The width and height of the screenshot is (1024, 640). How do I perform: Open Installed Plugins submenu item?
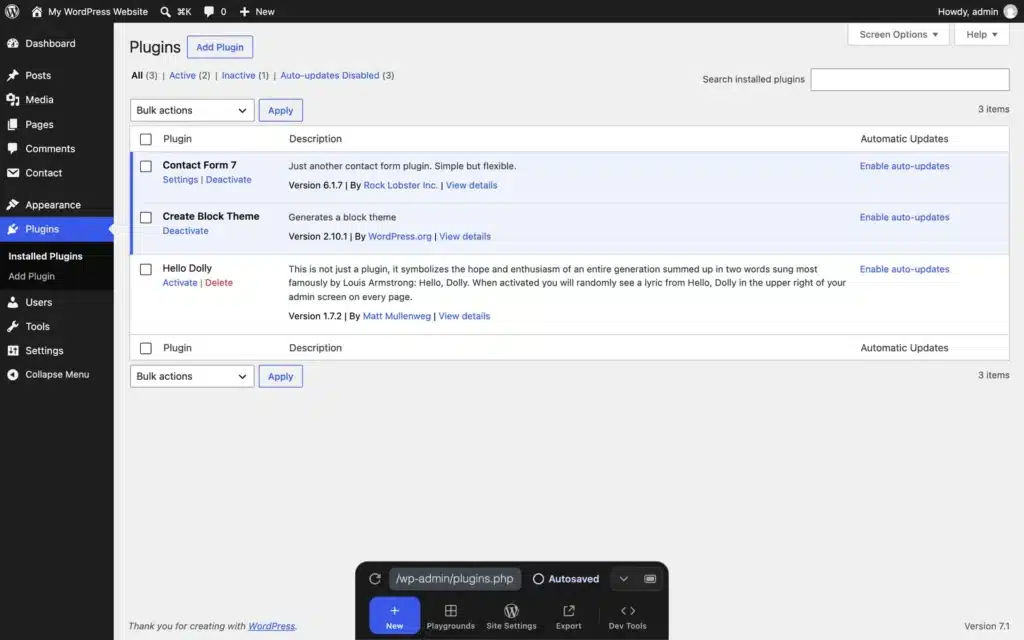pyautogui.click(x=45, y=256)
